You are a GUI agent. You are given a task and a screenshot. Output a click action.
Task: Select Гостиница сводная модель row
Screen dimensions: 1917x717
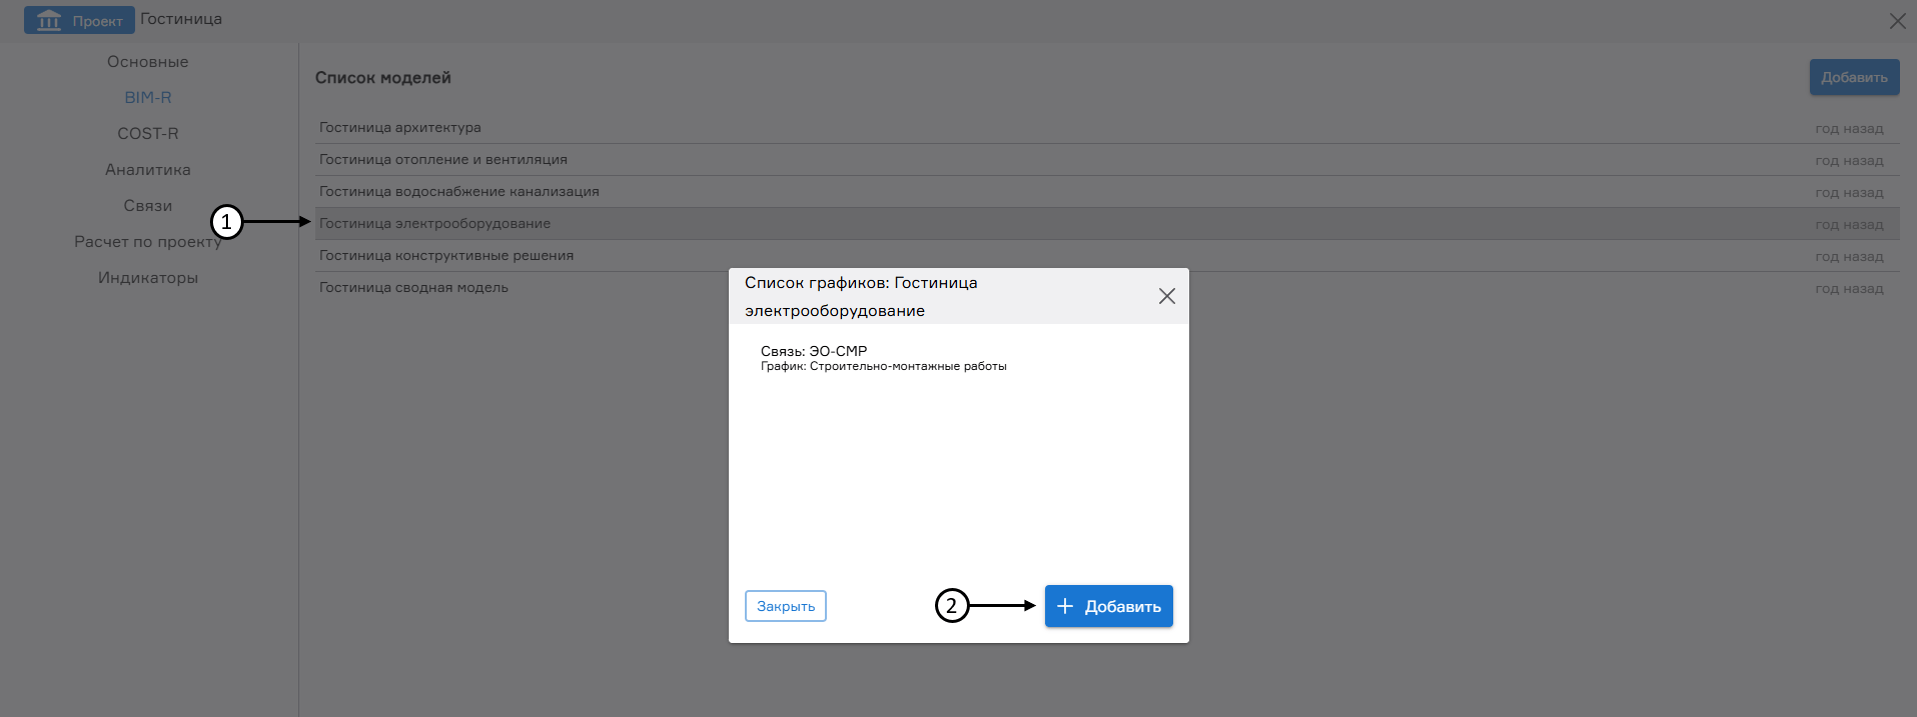[414, 288]
